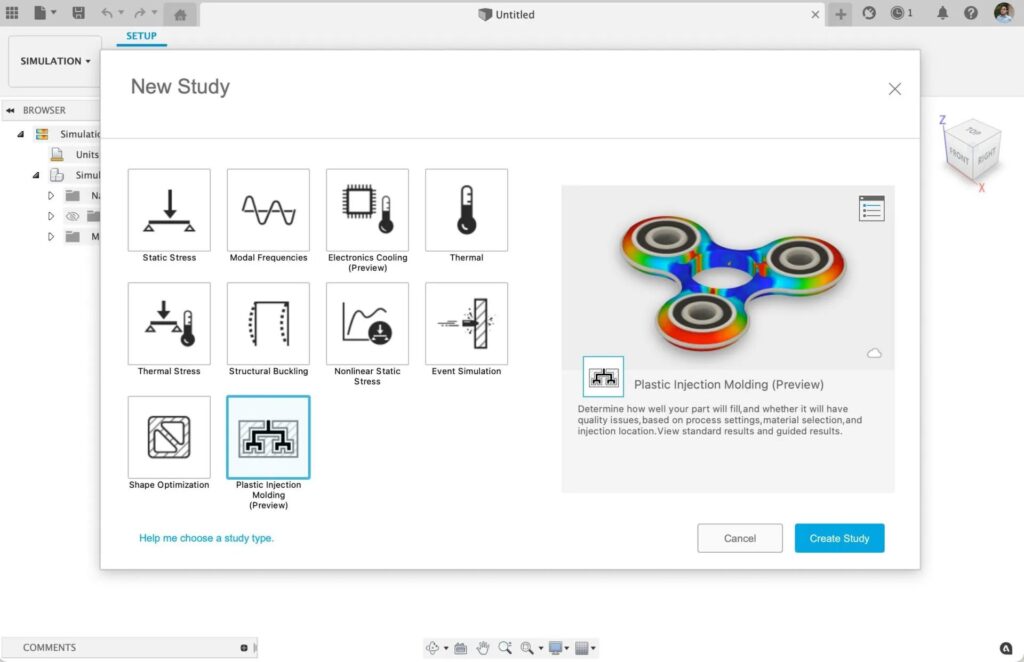Select Nonlinear Static Stress study
The height and width of the screenshot is (662, 1024).
[368, 324]
